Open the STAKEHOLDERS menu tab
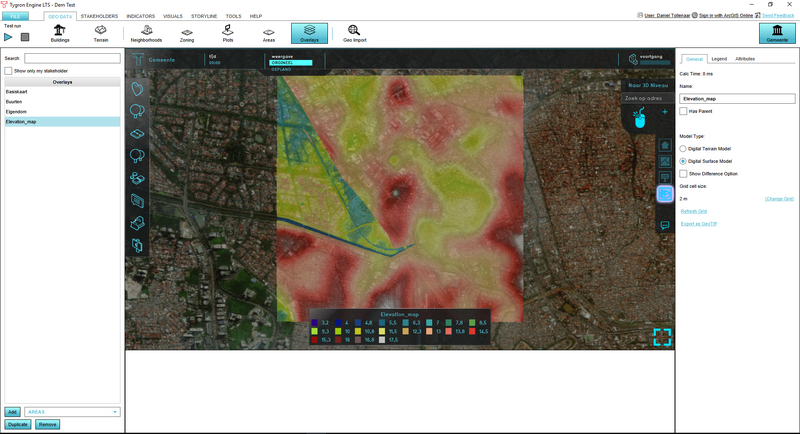Viewport: 800px width, 434px height. [99, 16]
